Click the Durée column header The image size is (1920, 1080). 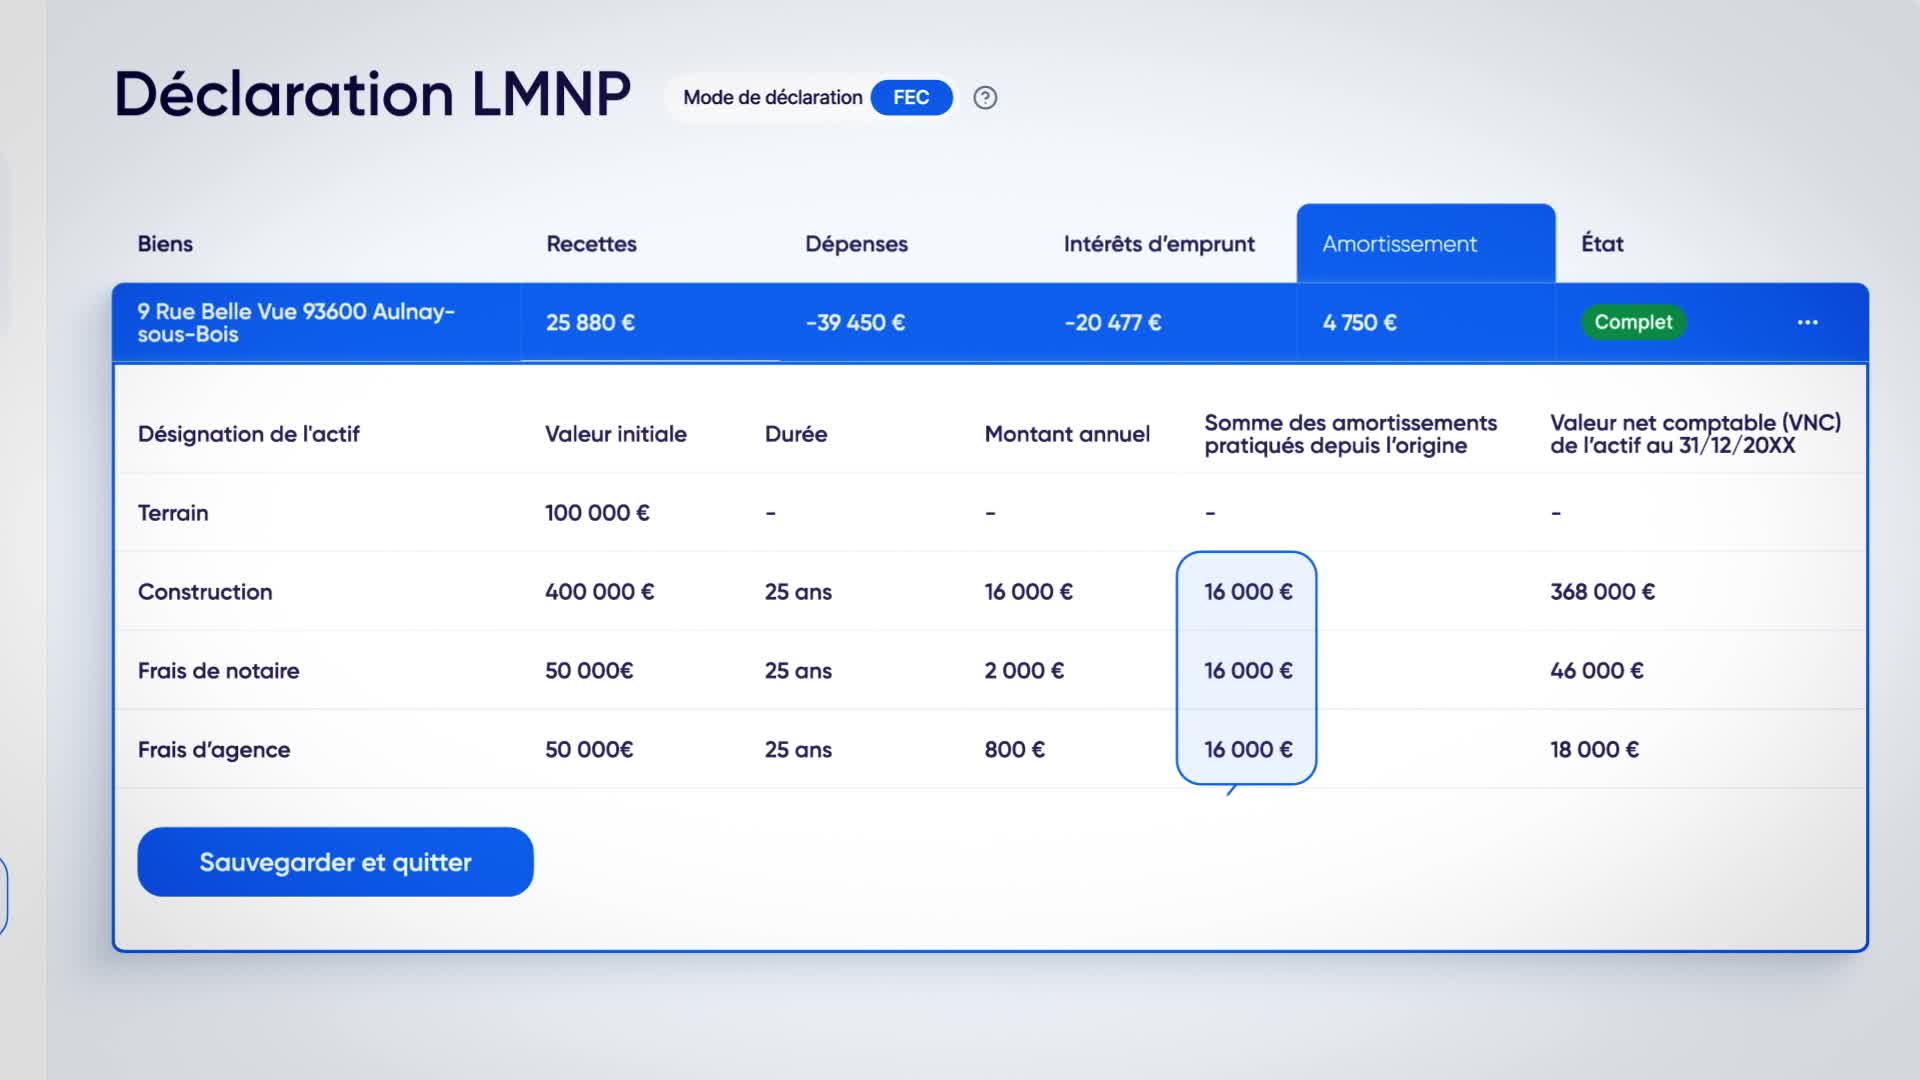[x=796, y=434]
